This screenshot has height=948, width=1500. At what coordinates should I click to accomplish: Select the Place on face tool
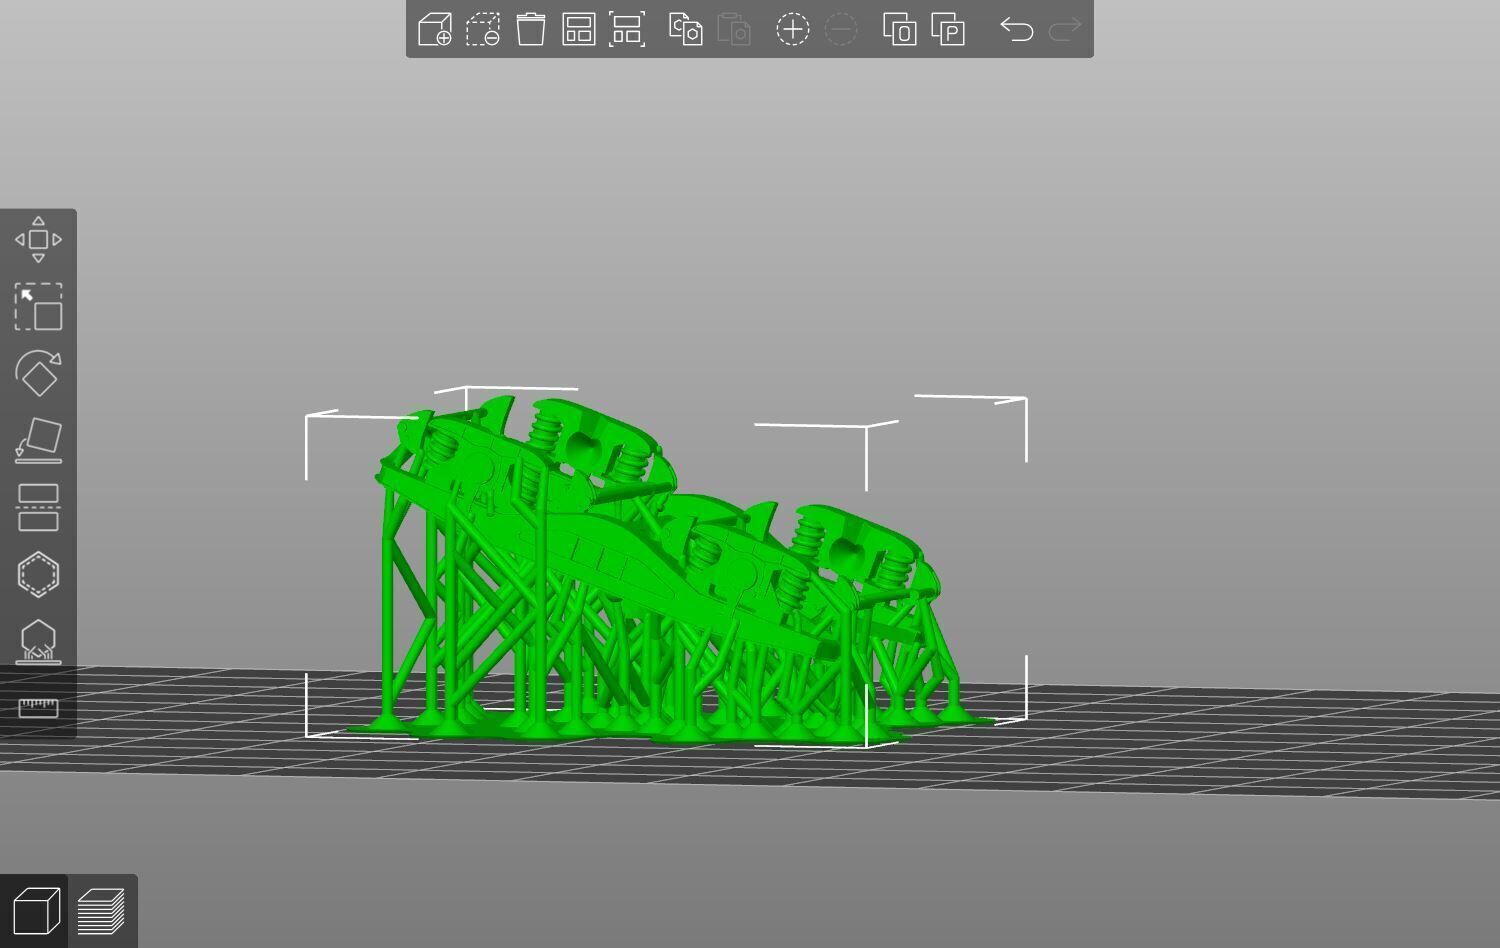coord(38,440)
